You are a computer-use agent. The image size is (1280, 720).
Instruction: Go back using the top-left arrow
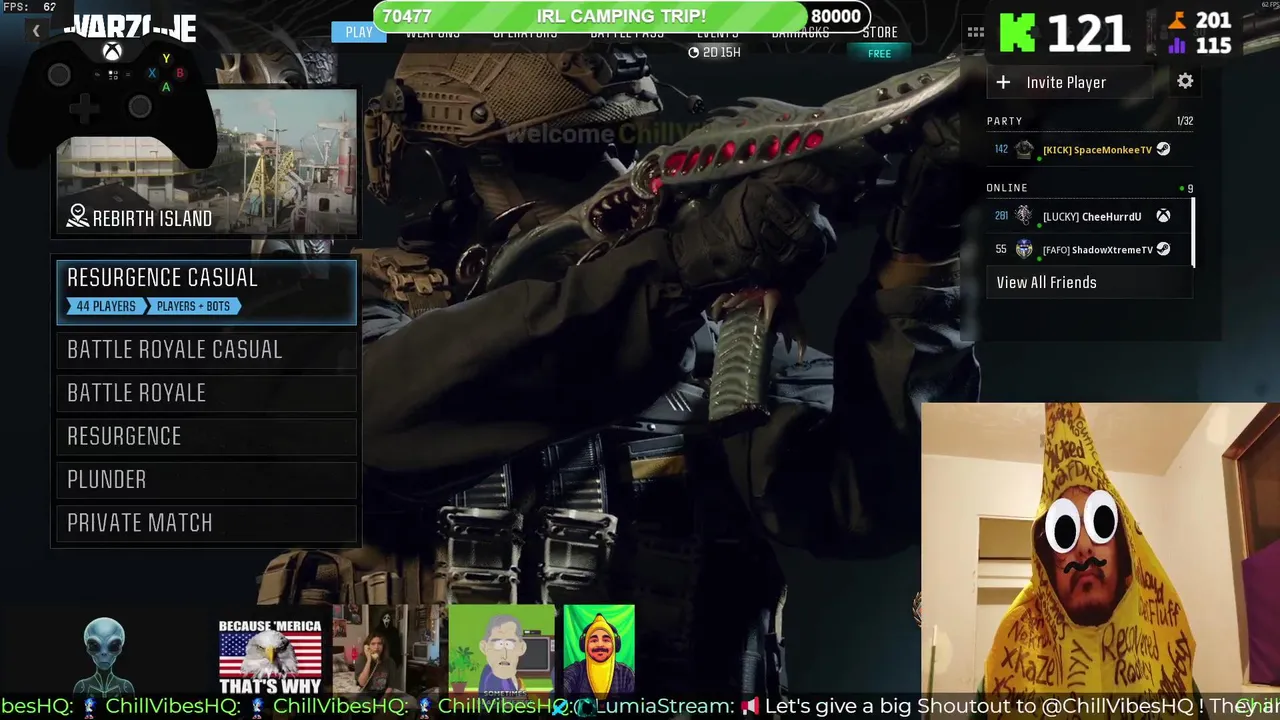pyautogui.click(x=36, y=31)
